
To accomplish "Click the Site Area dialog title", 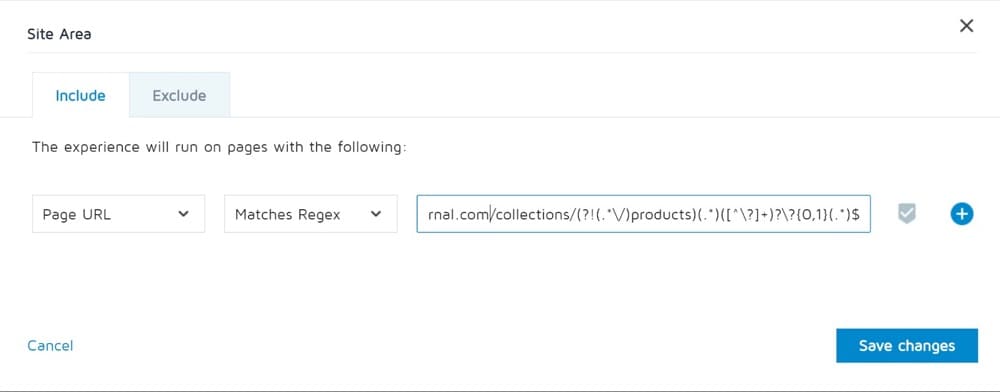I will coord(59,34).
